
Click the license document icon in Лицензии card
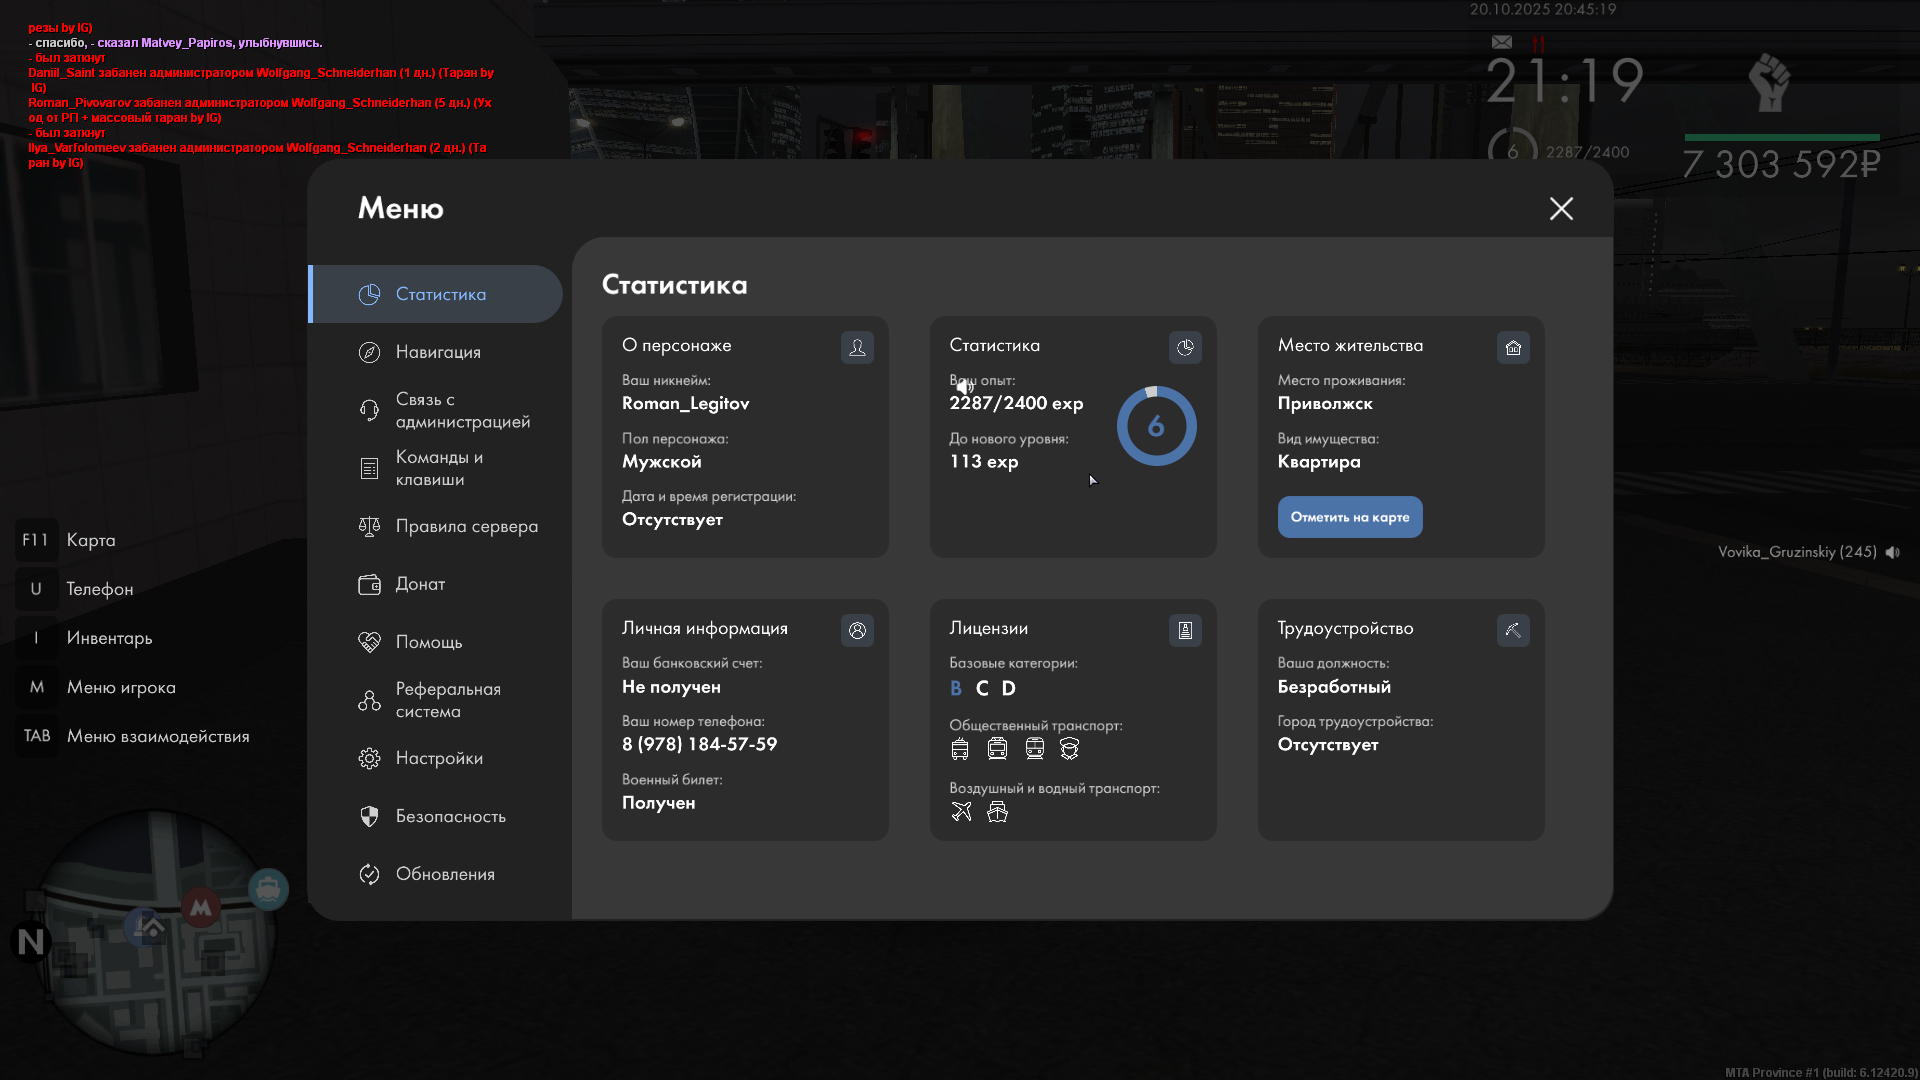(1185, 630)
